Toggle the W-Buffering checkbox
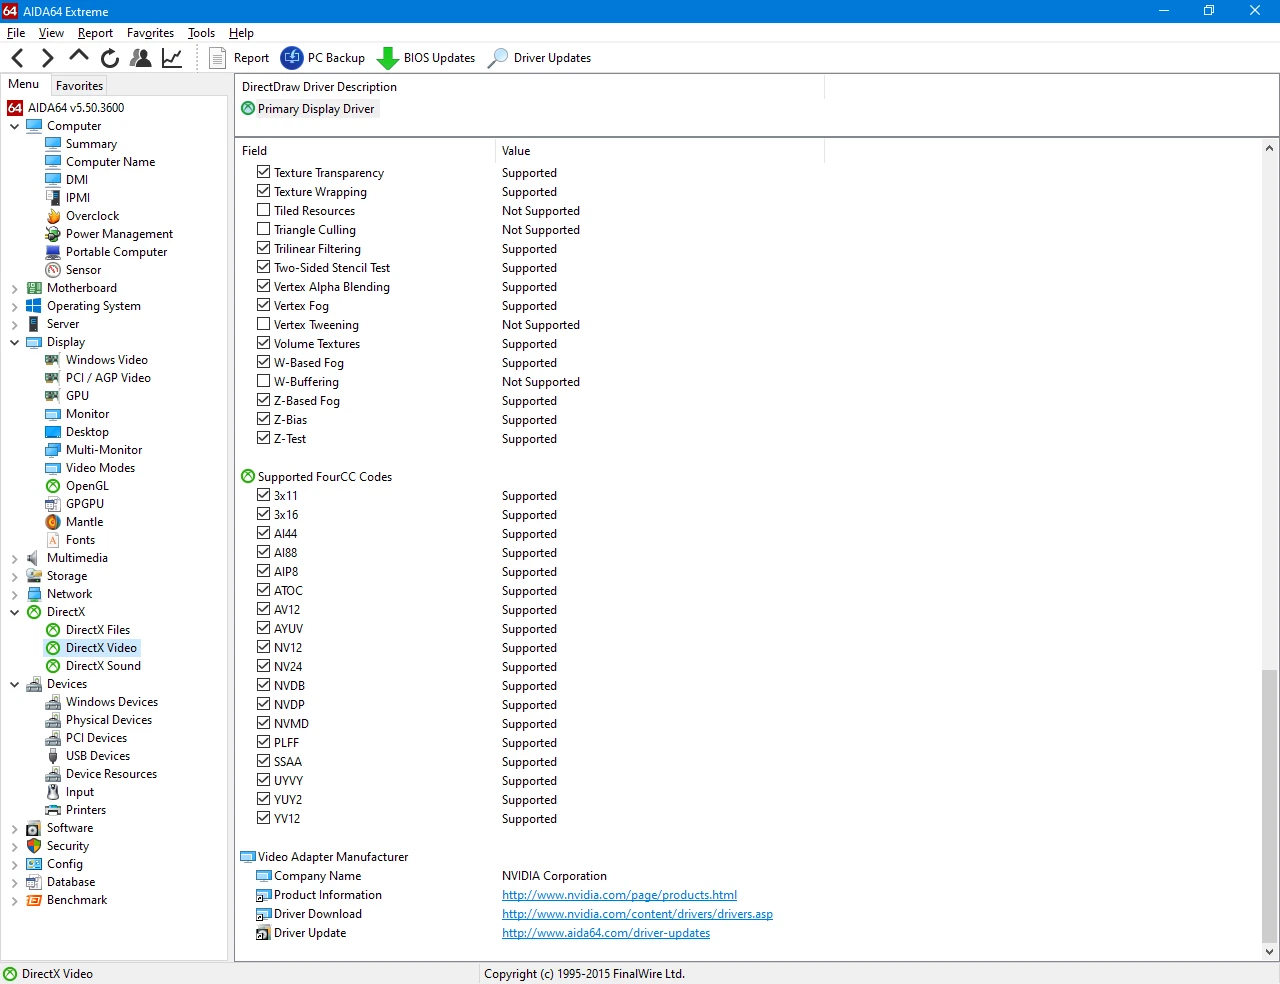The height and width of the screenshot is (984, 1280). coord(264,381)
